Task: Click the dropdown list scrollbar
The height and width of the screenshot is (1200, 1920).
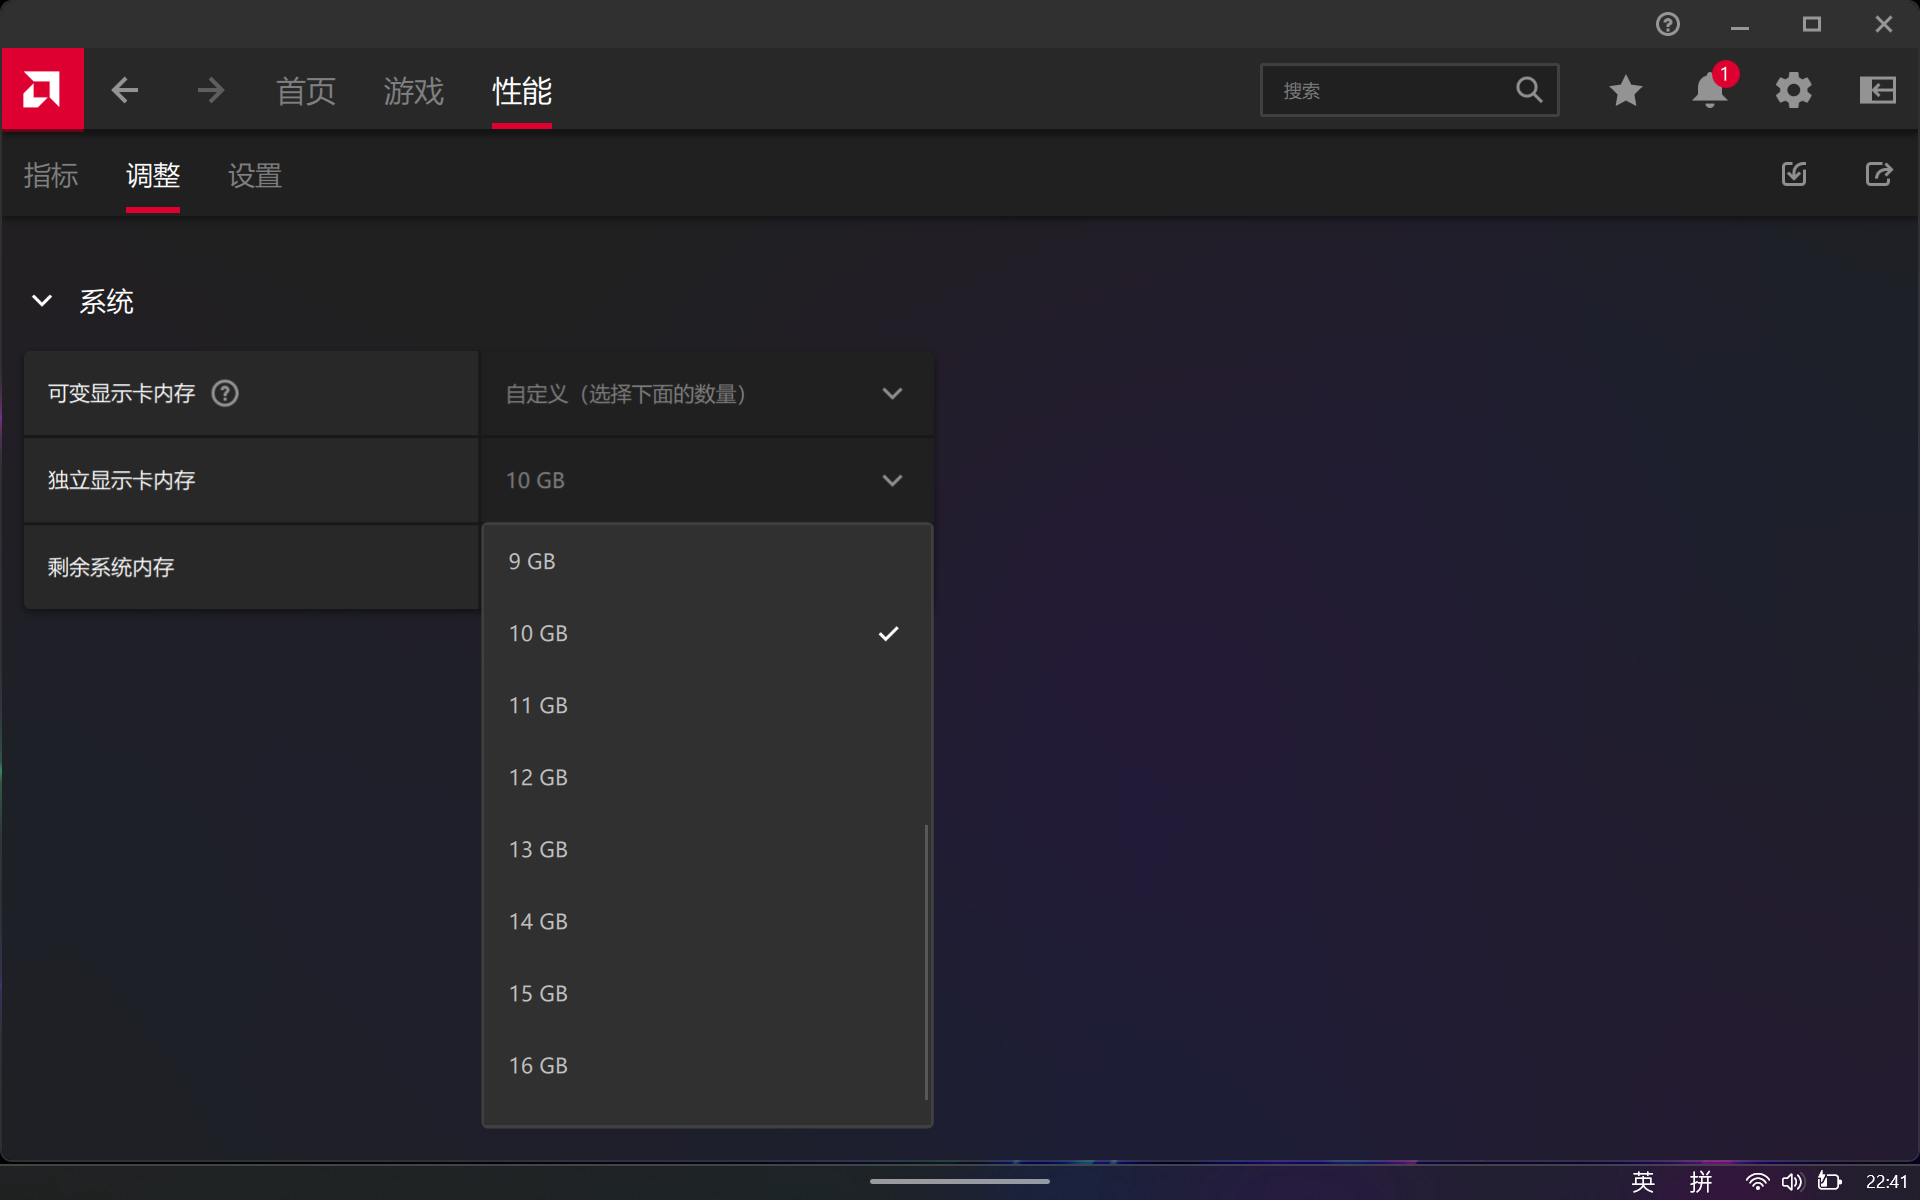Action: click(x=927, y=960)
